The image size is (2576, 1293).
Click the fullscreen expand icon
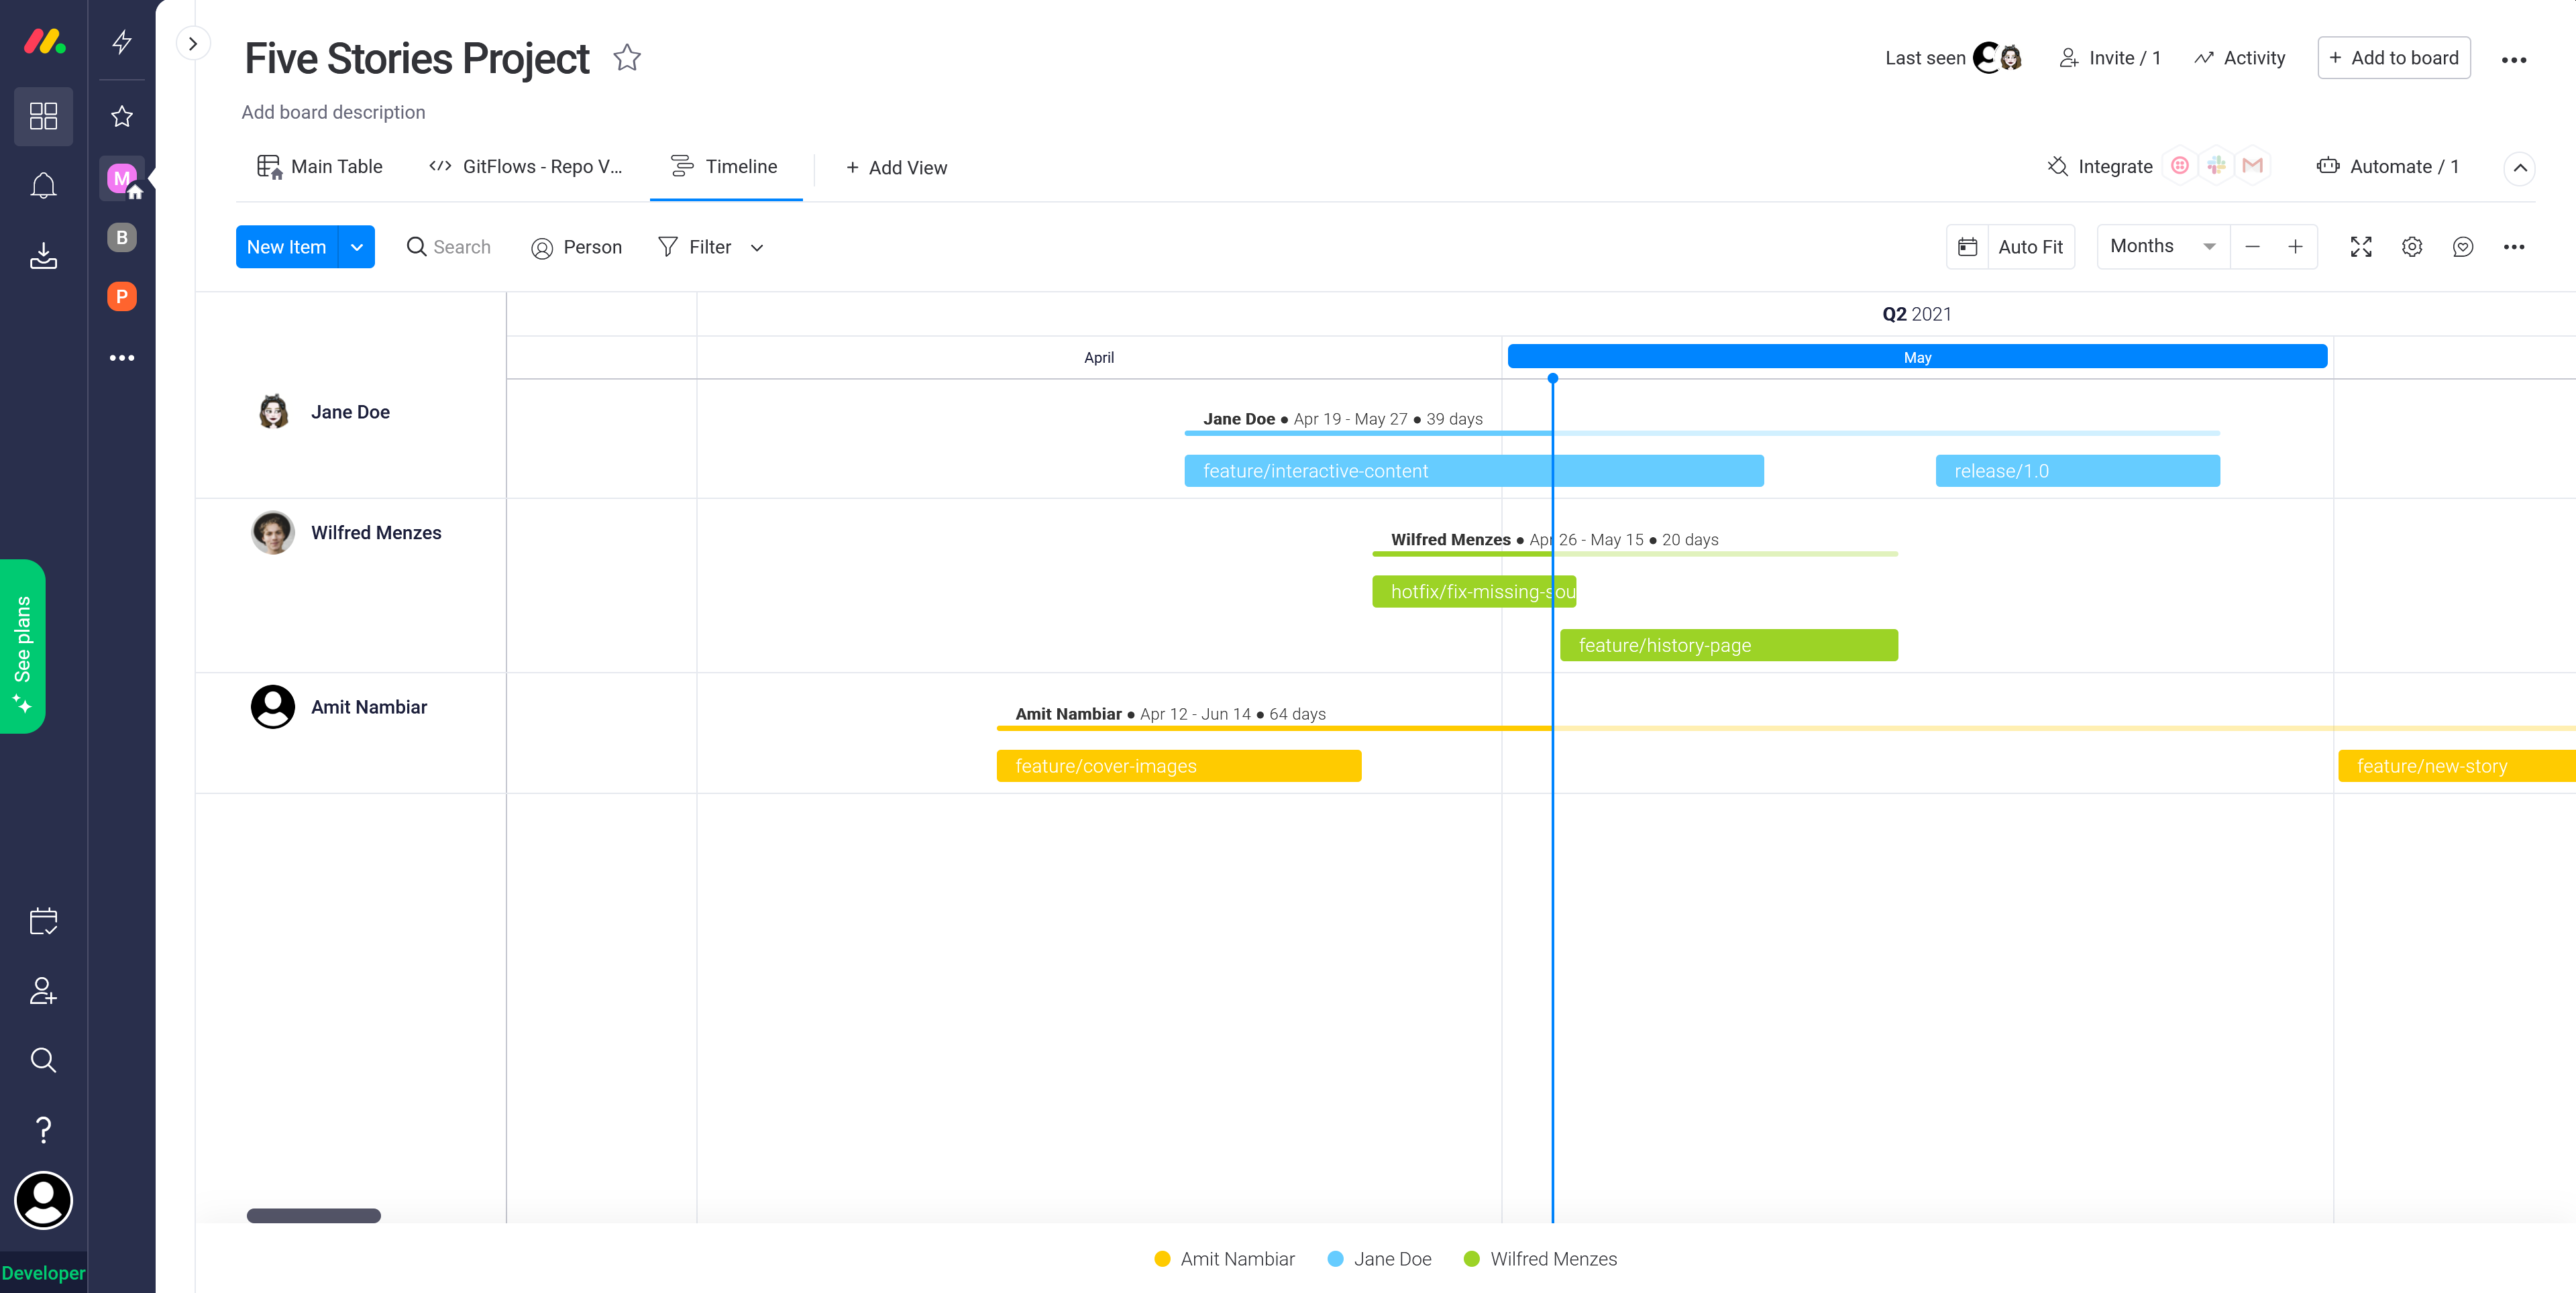click(x=2360, y=247)
